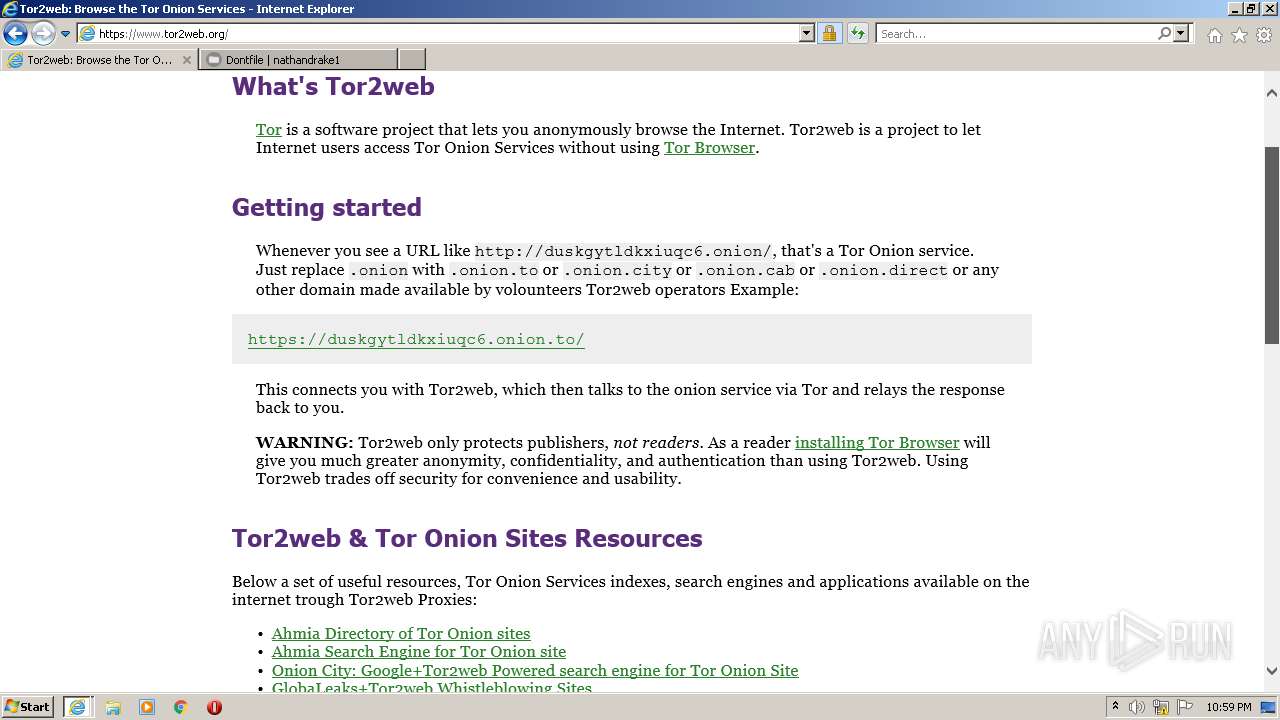Open the File Explorer taskbar icon
Screen dimensions: 1280x720
point(113,707)
